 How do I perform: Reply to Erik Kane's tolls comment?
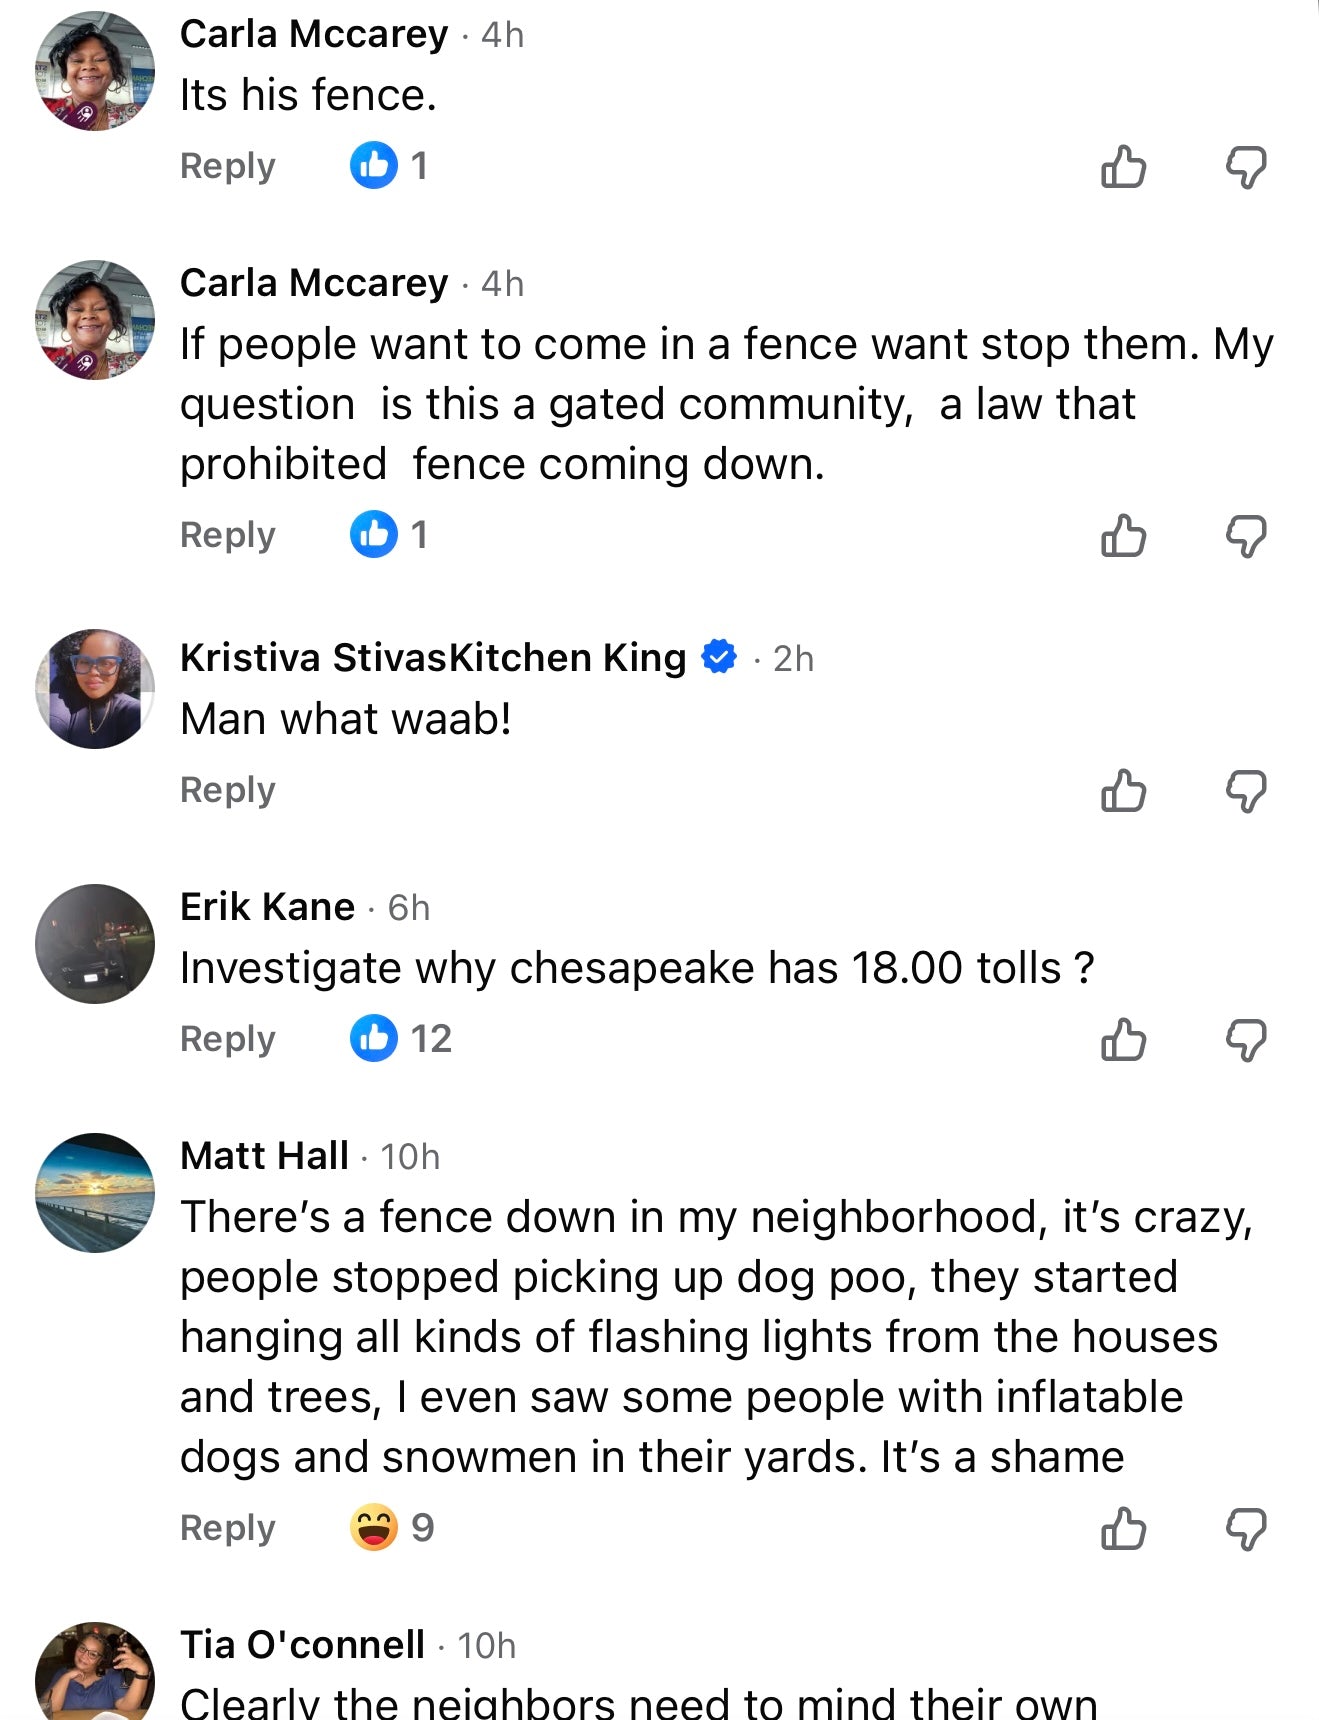click(227, 1039)
